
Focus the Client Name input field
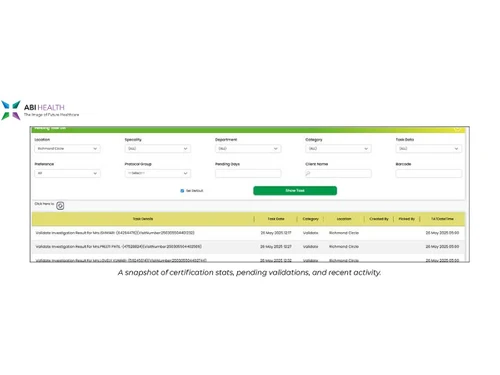tap(338, 173)
